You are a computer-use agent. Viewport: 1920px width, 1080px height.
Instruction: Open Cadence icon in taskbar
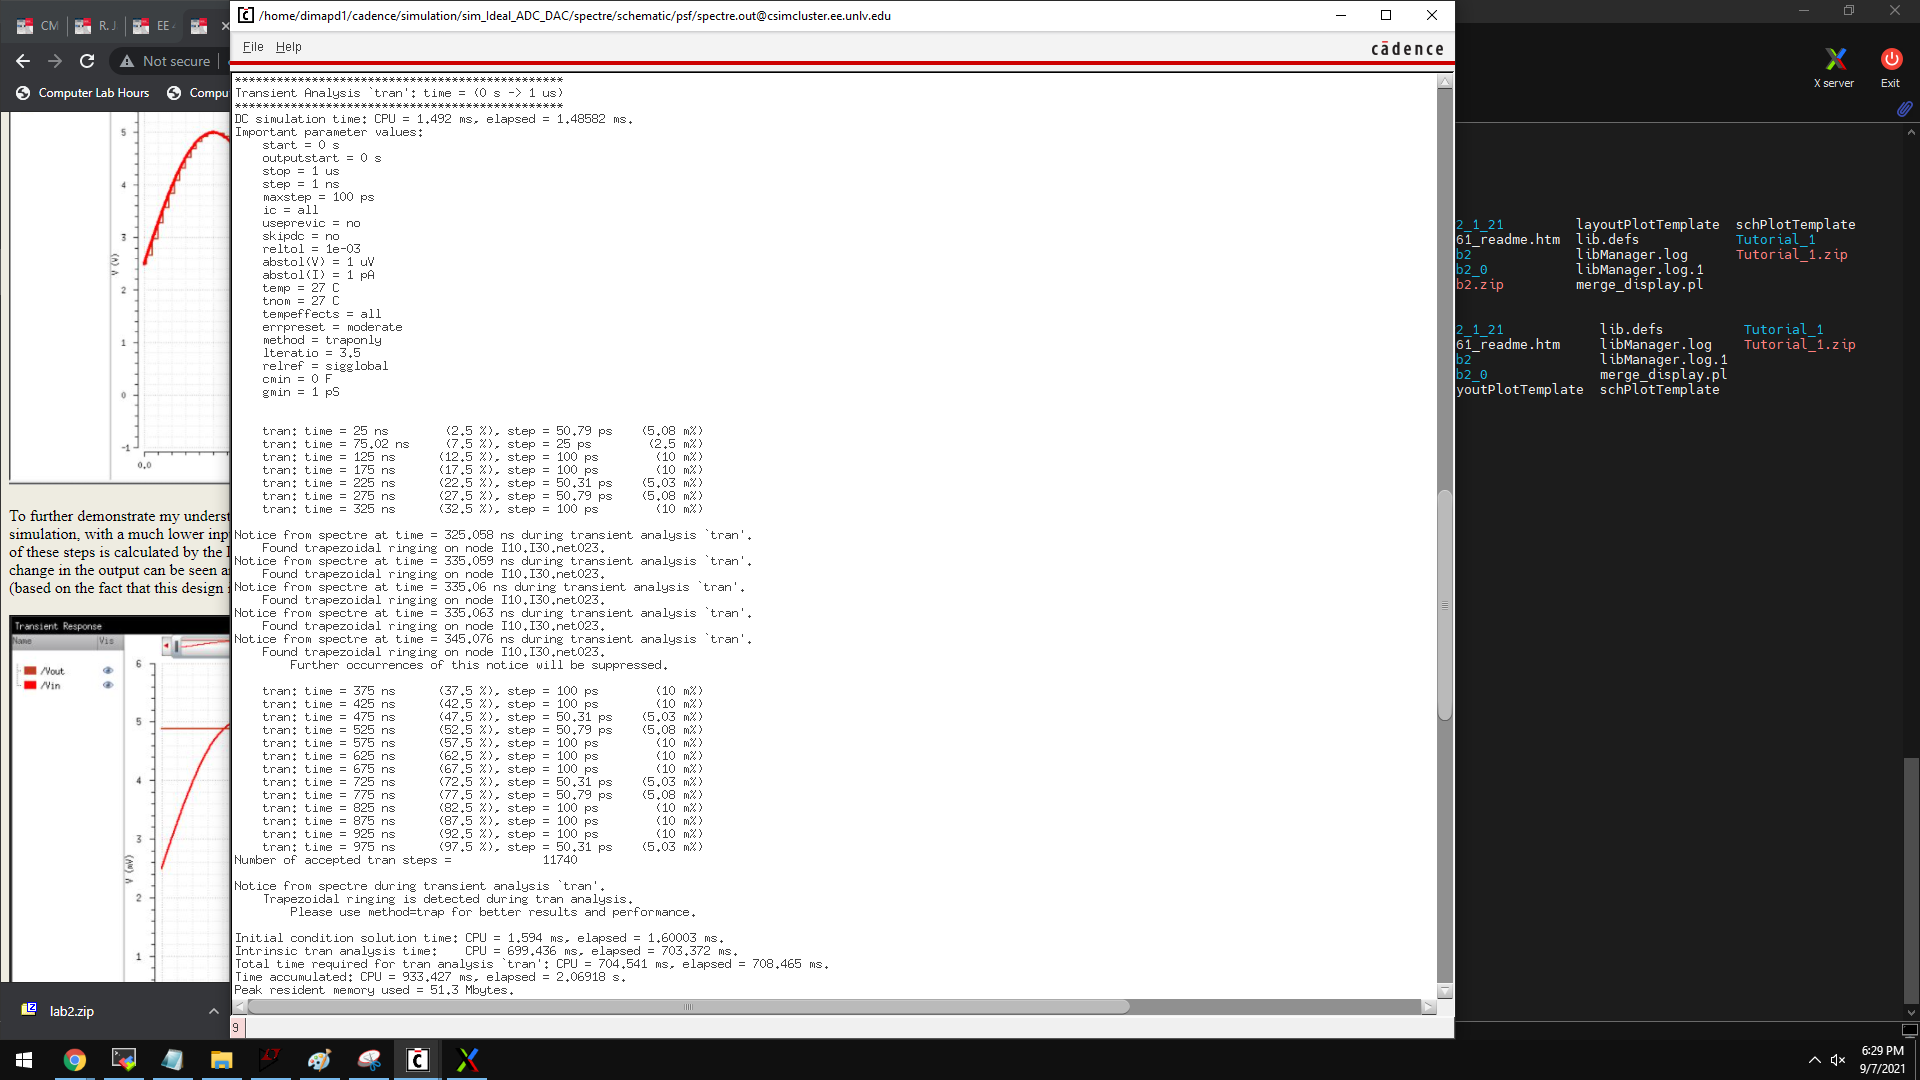[x=418, y=1060]
